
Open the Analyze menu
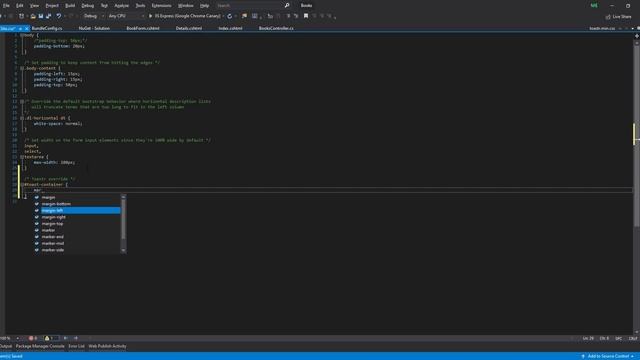pos(121,6)
